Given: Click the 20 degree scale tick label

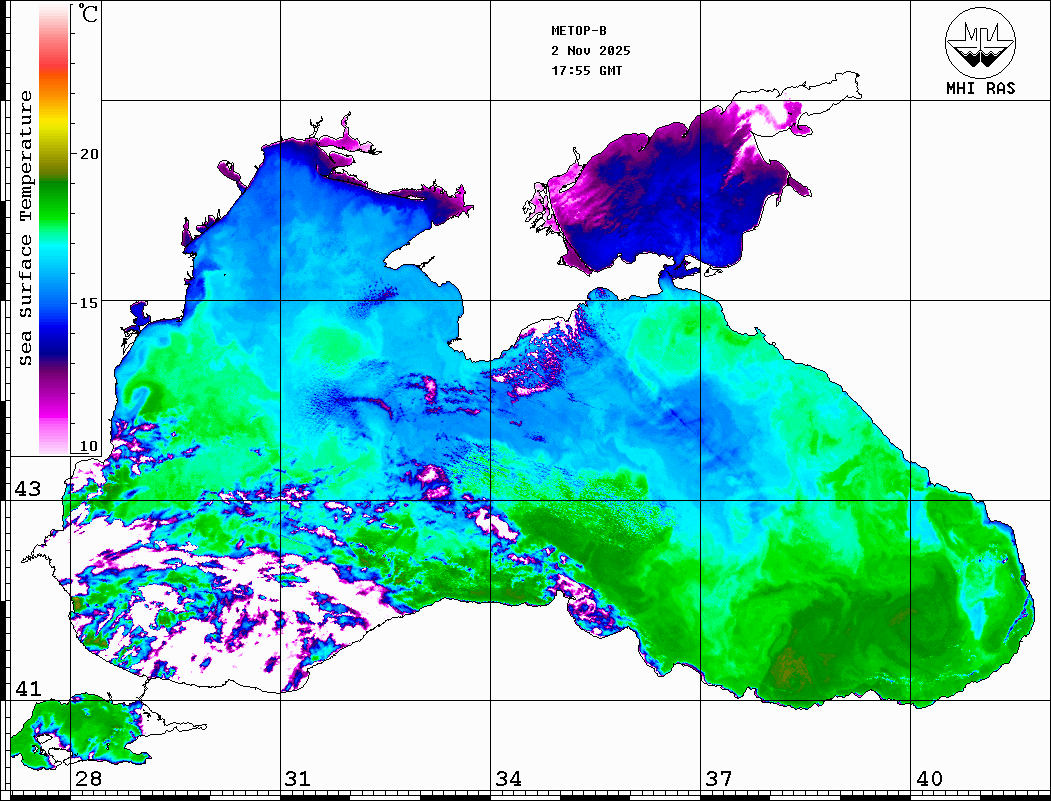Looking at the screenshot, I should click(90, 154).
